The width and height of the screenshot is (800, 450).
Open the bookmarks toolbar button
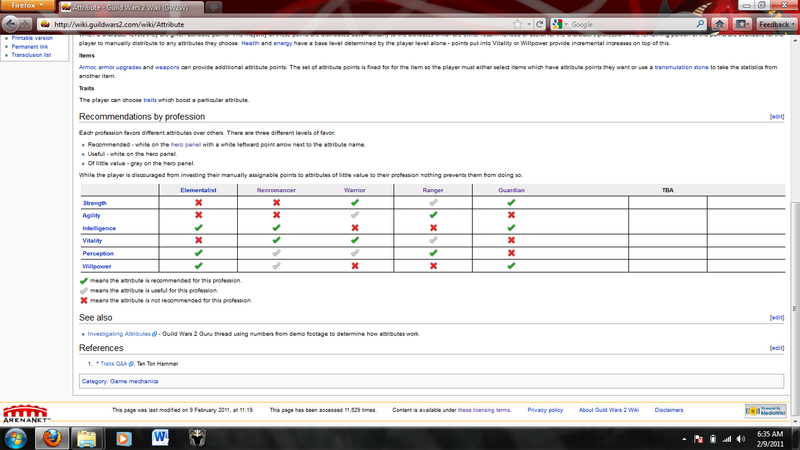[x=742, y=24]
